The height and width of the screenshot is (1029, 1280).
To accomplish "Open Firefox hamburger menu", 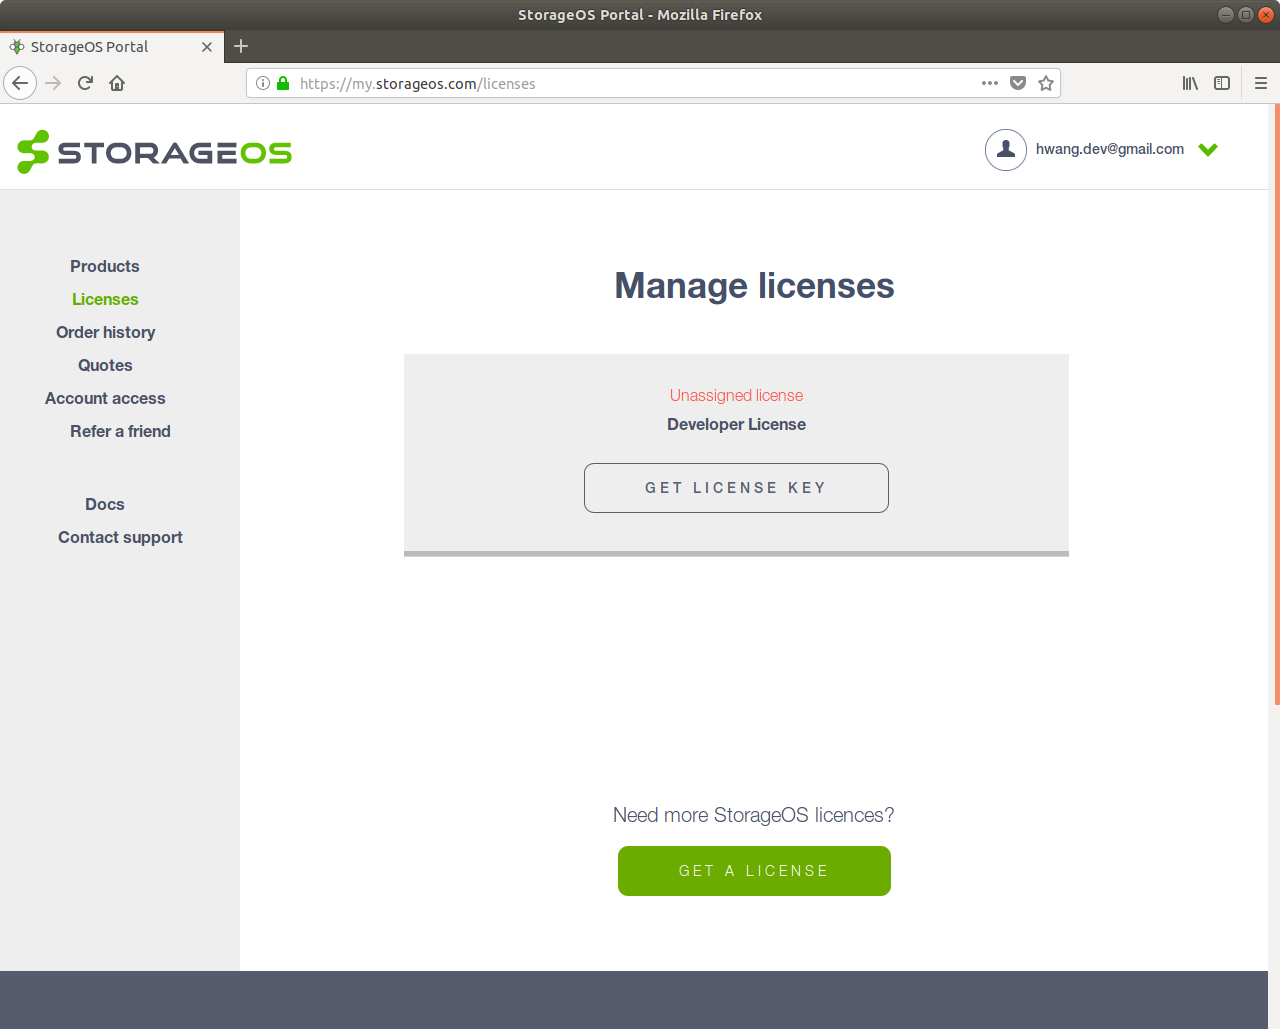I will (1261, 83).
